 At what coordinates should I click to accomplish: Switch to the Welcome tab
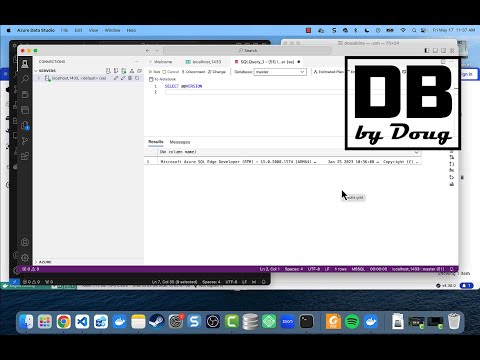(161, 62)
